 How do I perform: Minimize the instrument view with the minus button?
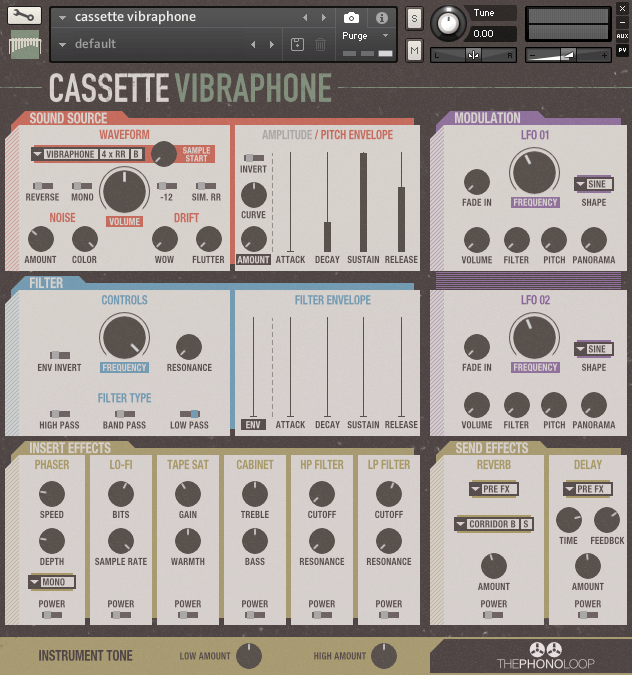pyautogui.click(x=623, y=22)
